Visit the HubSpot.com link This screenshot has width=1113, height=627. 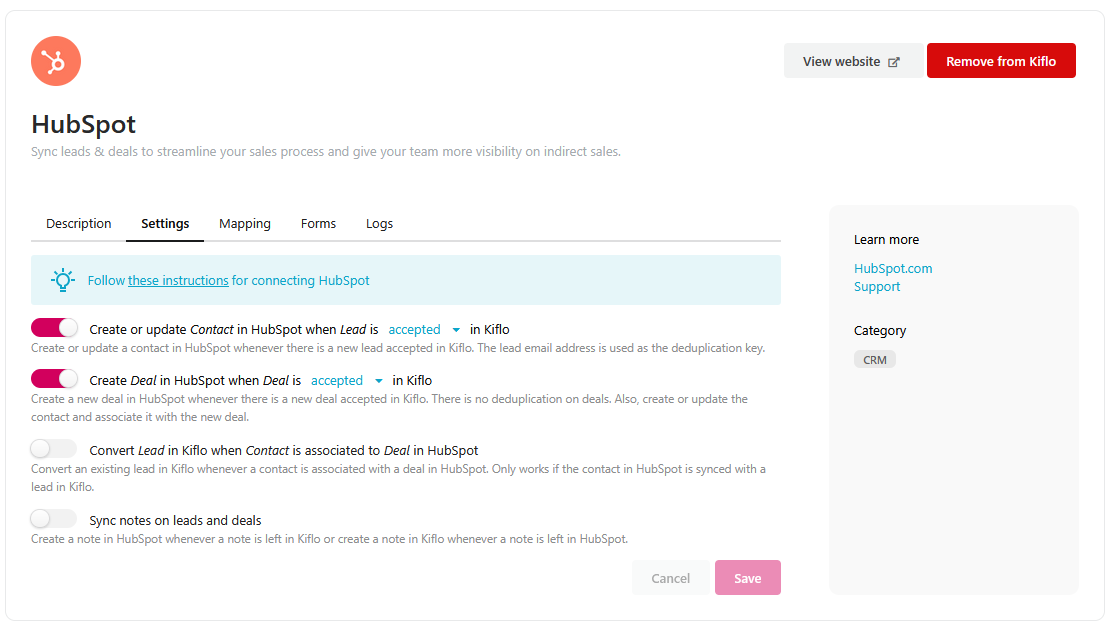[893, 268]
